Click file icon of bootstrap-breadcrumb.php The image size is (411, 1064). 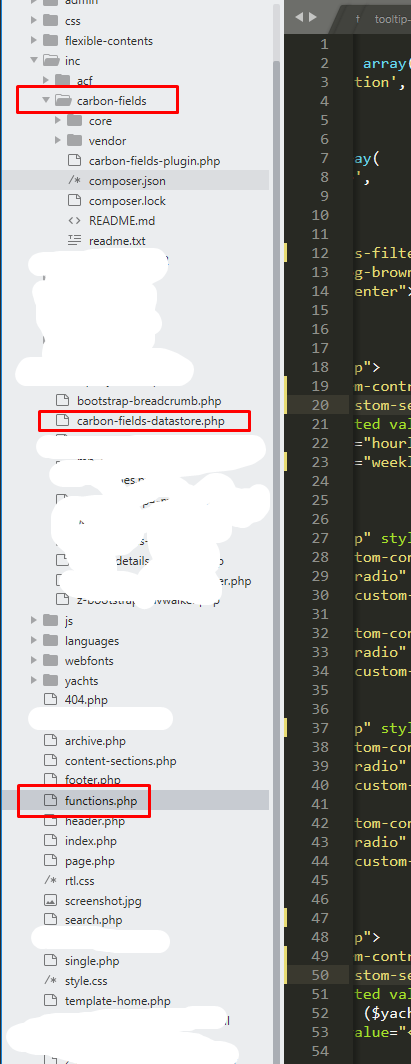tap(62, 400)
